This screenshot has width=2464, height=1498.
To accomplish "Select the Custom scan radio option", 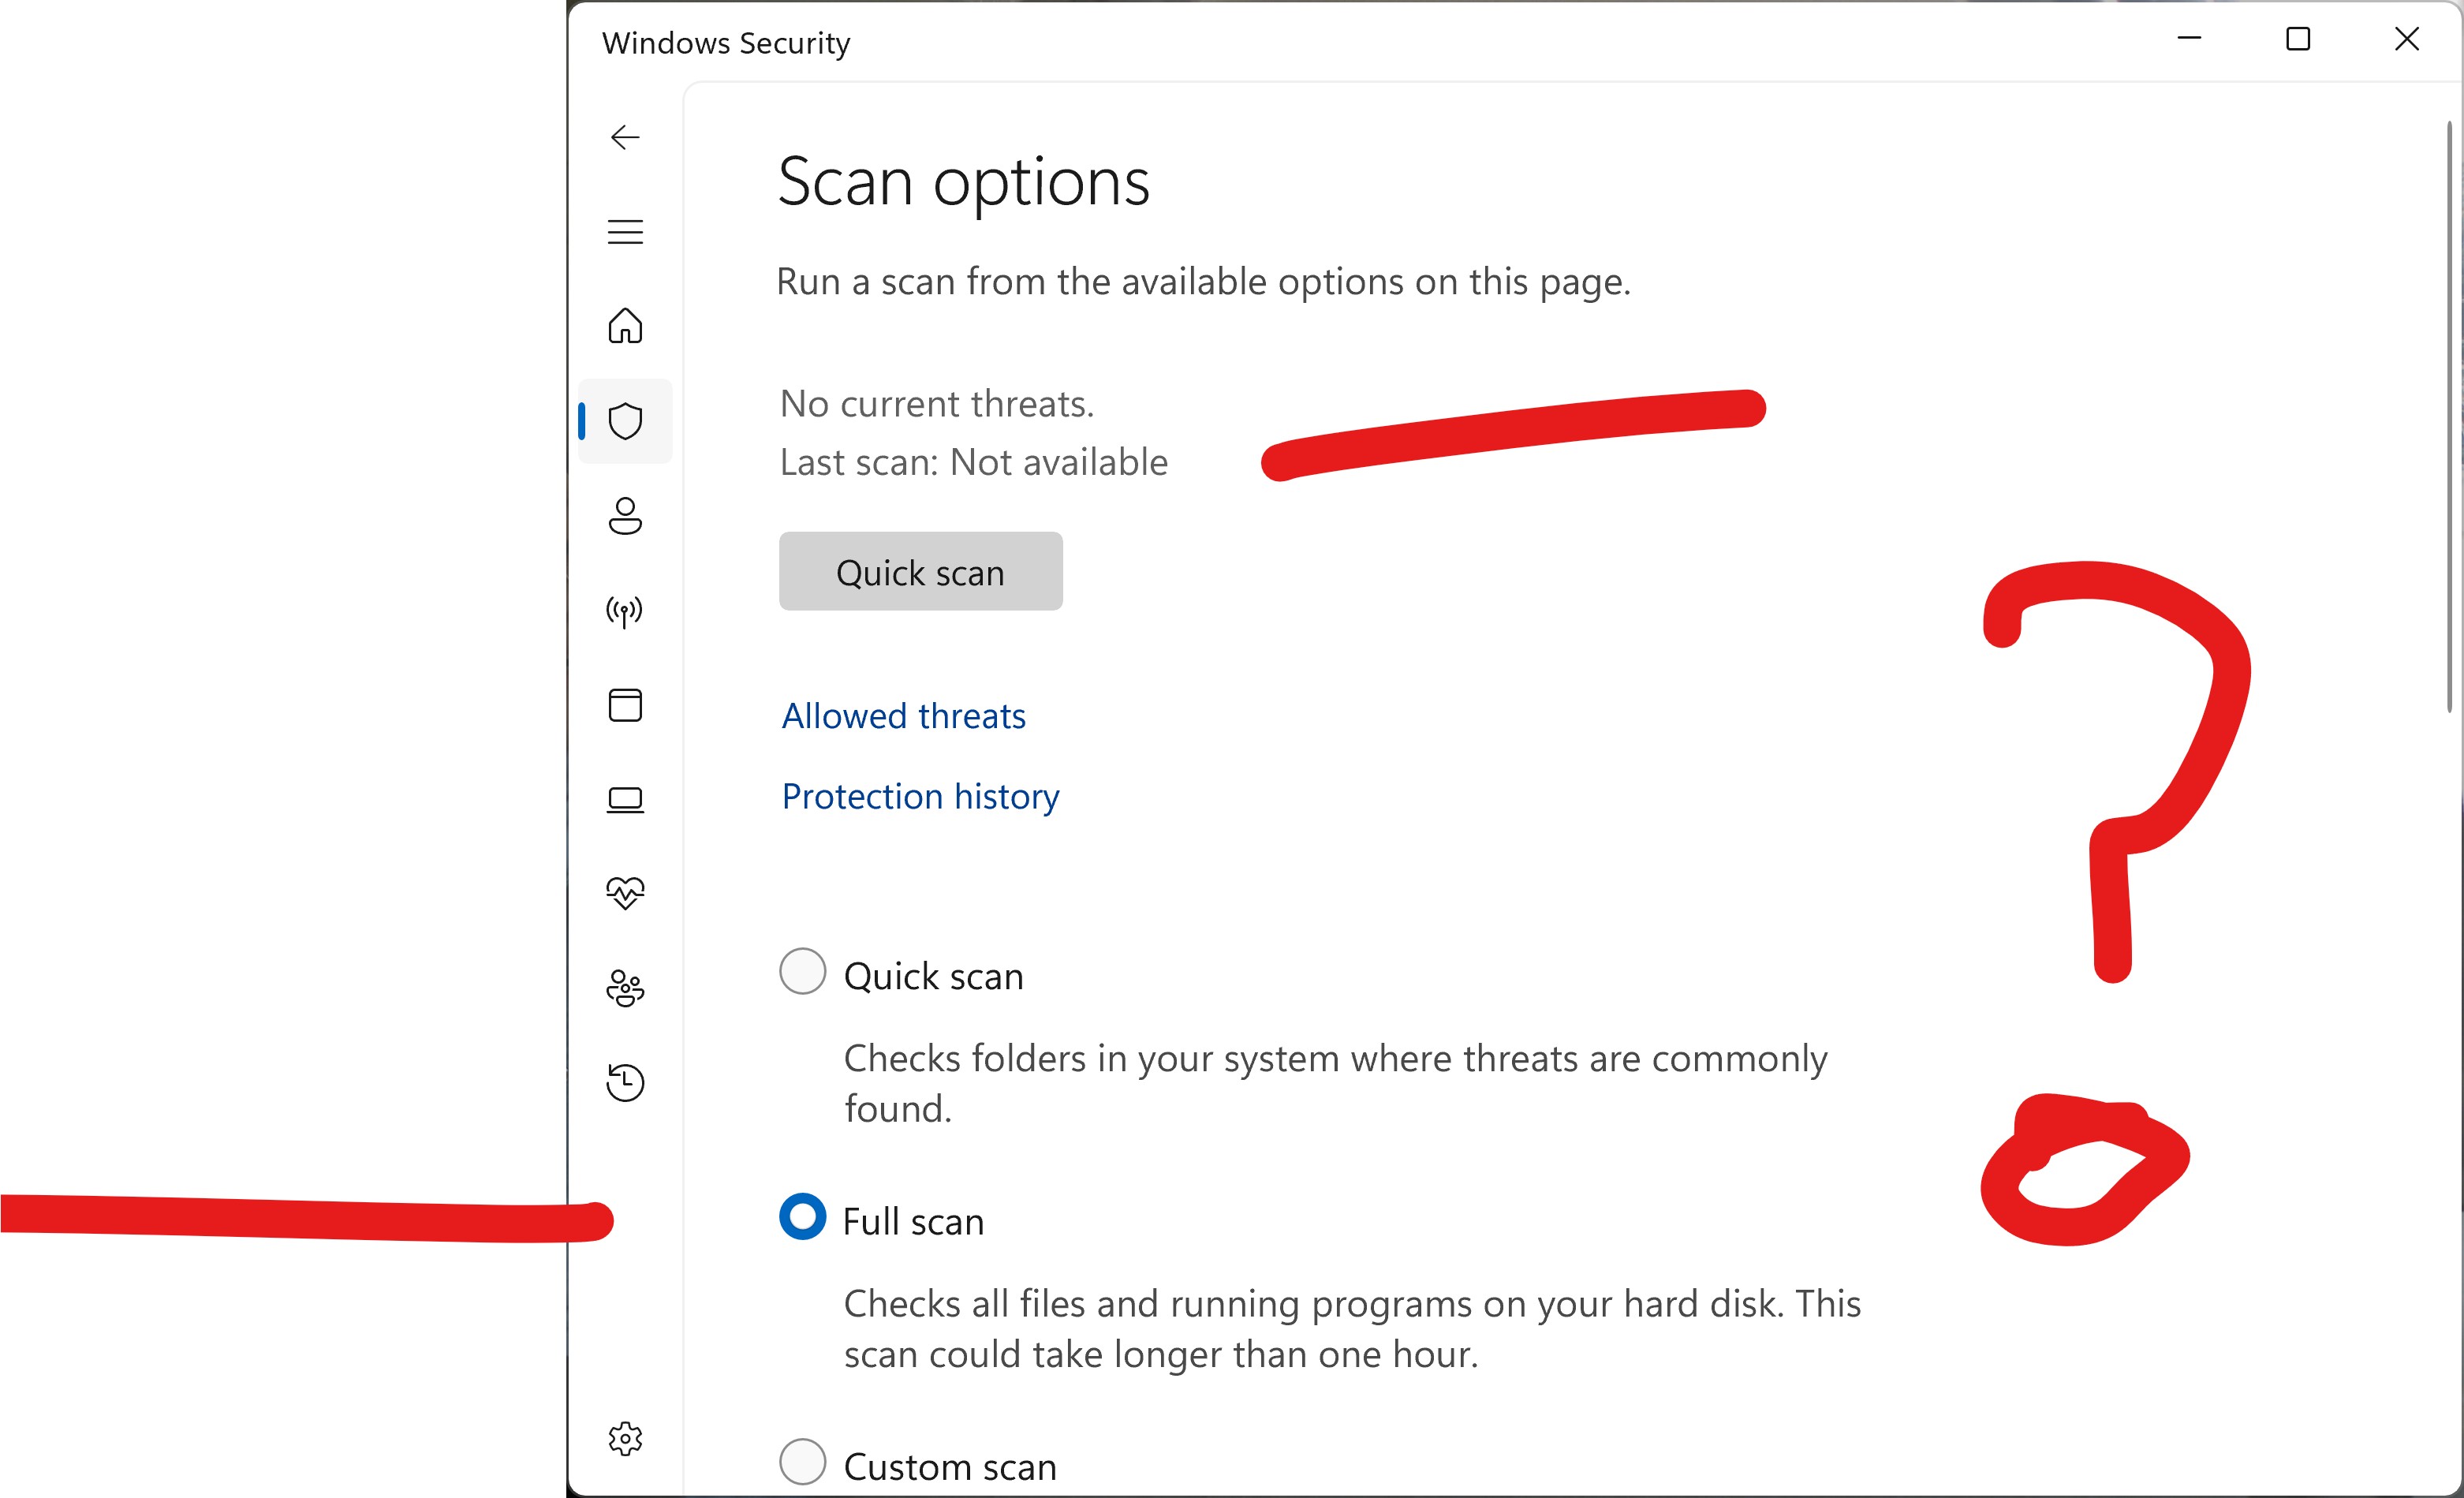I will click(x=802, y=1462).
